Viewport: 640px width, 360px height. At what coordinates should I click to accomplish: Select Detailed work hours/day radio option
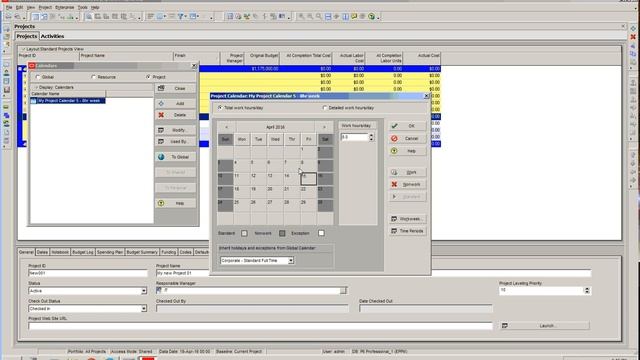tap(325, 108)
